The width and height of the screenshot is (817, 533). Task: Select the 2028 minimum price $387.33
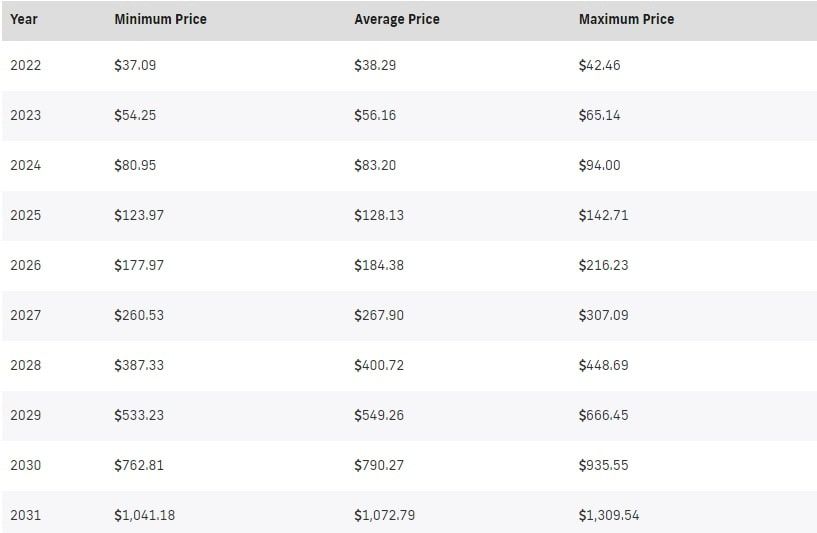click(139, 365)
